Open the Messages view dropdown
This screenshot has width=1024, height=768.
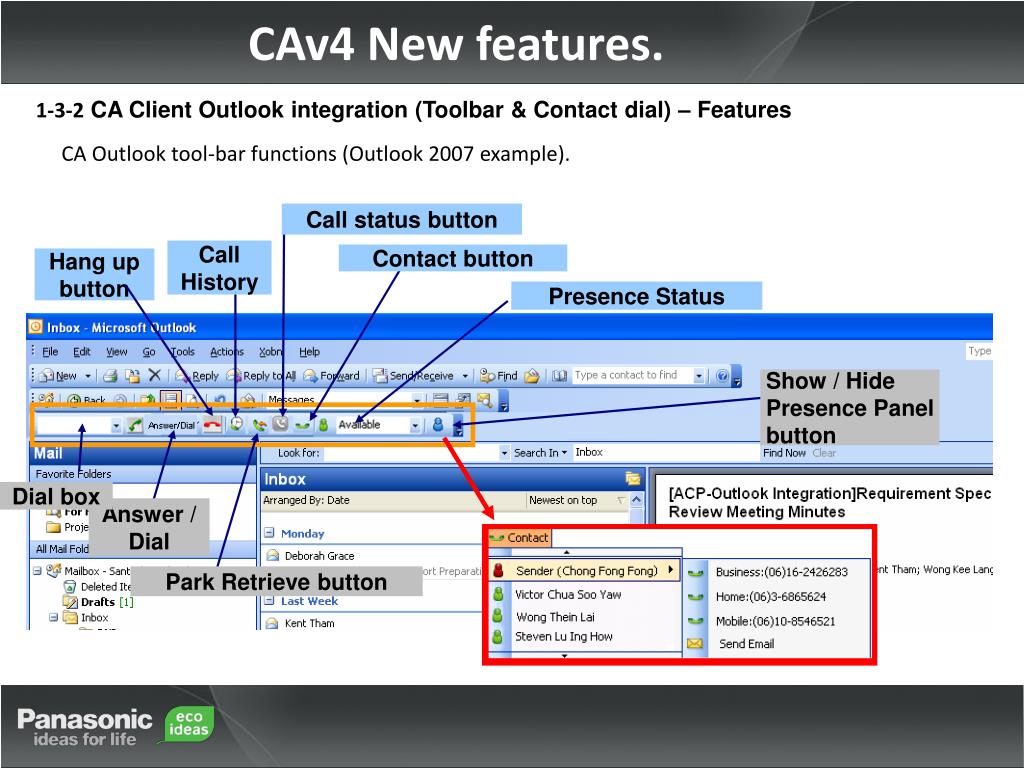[x=417, y=398]
